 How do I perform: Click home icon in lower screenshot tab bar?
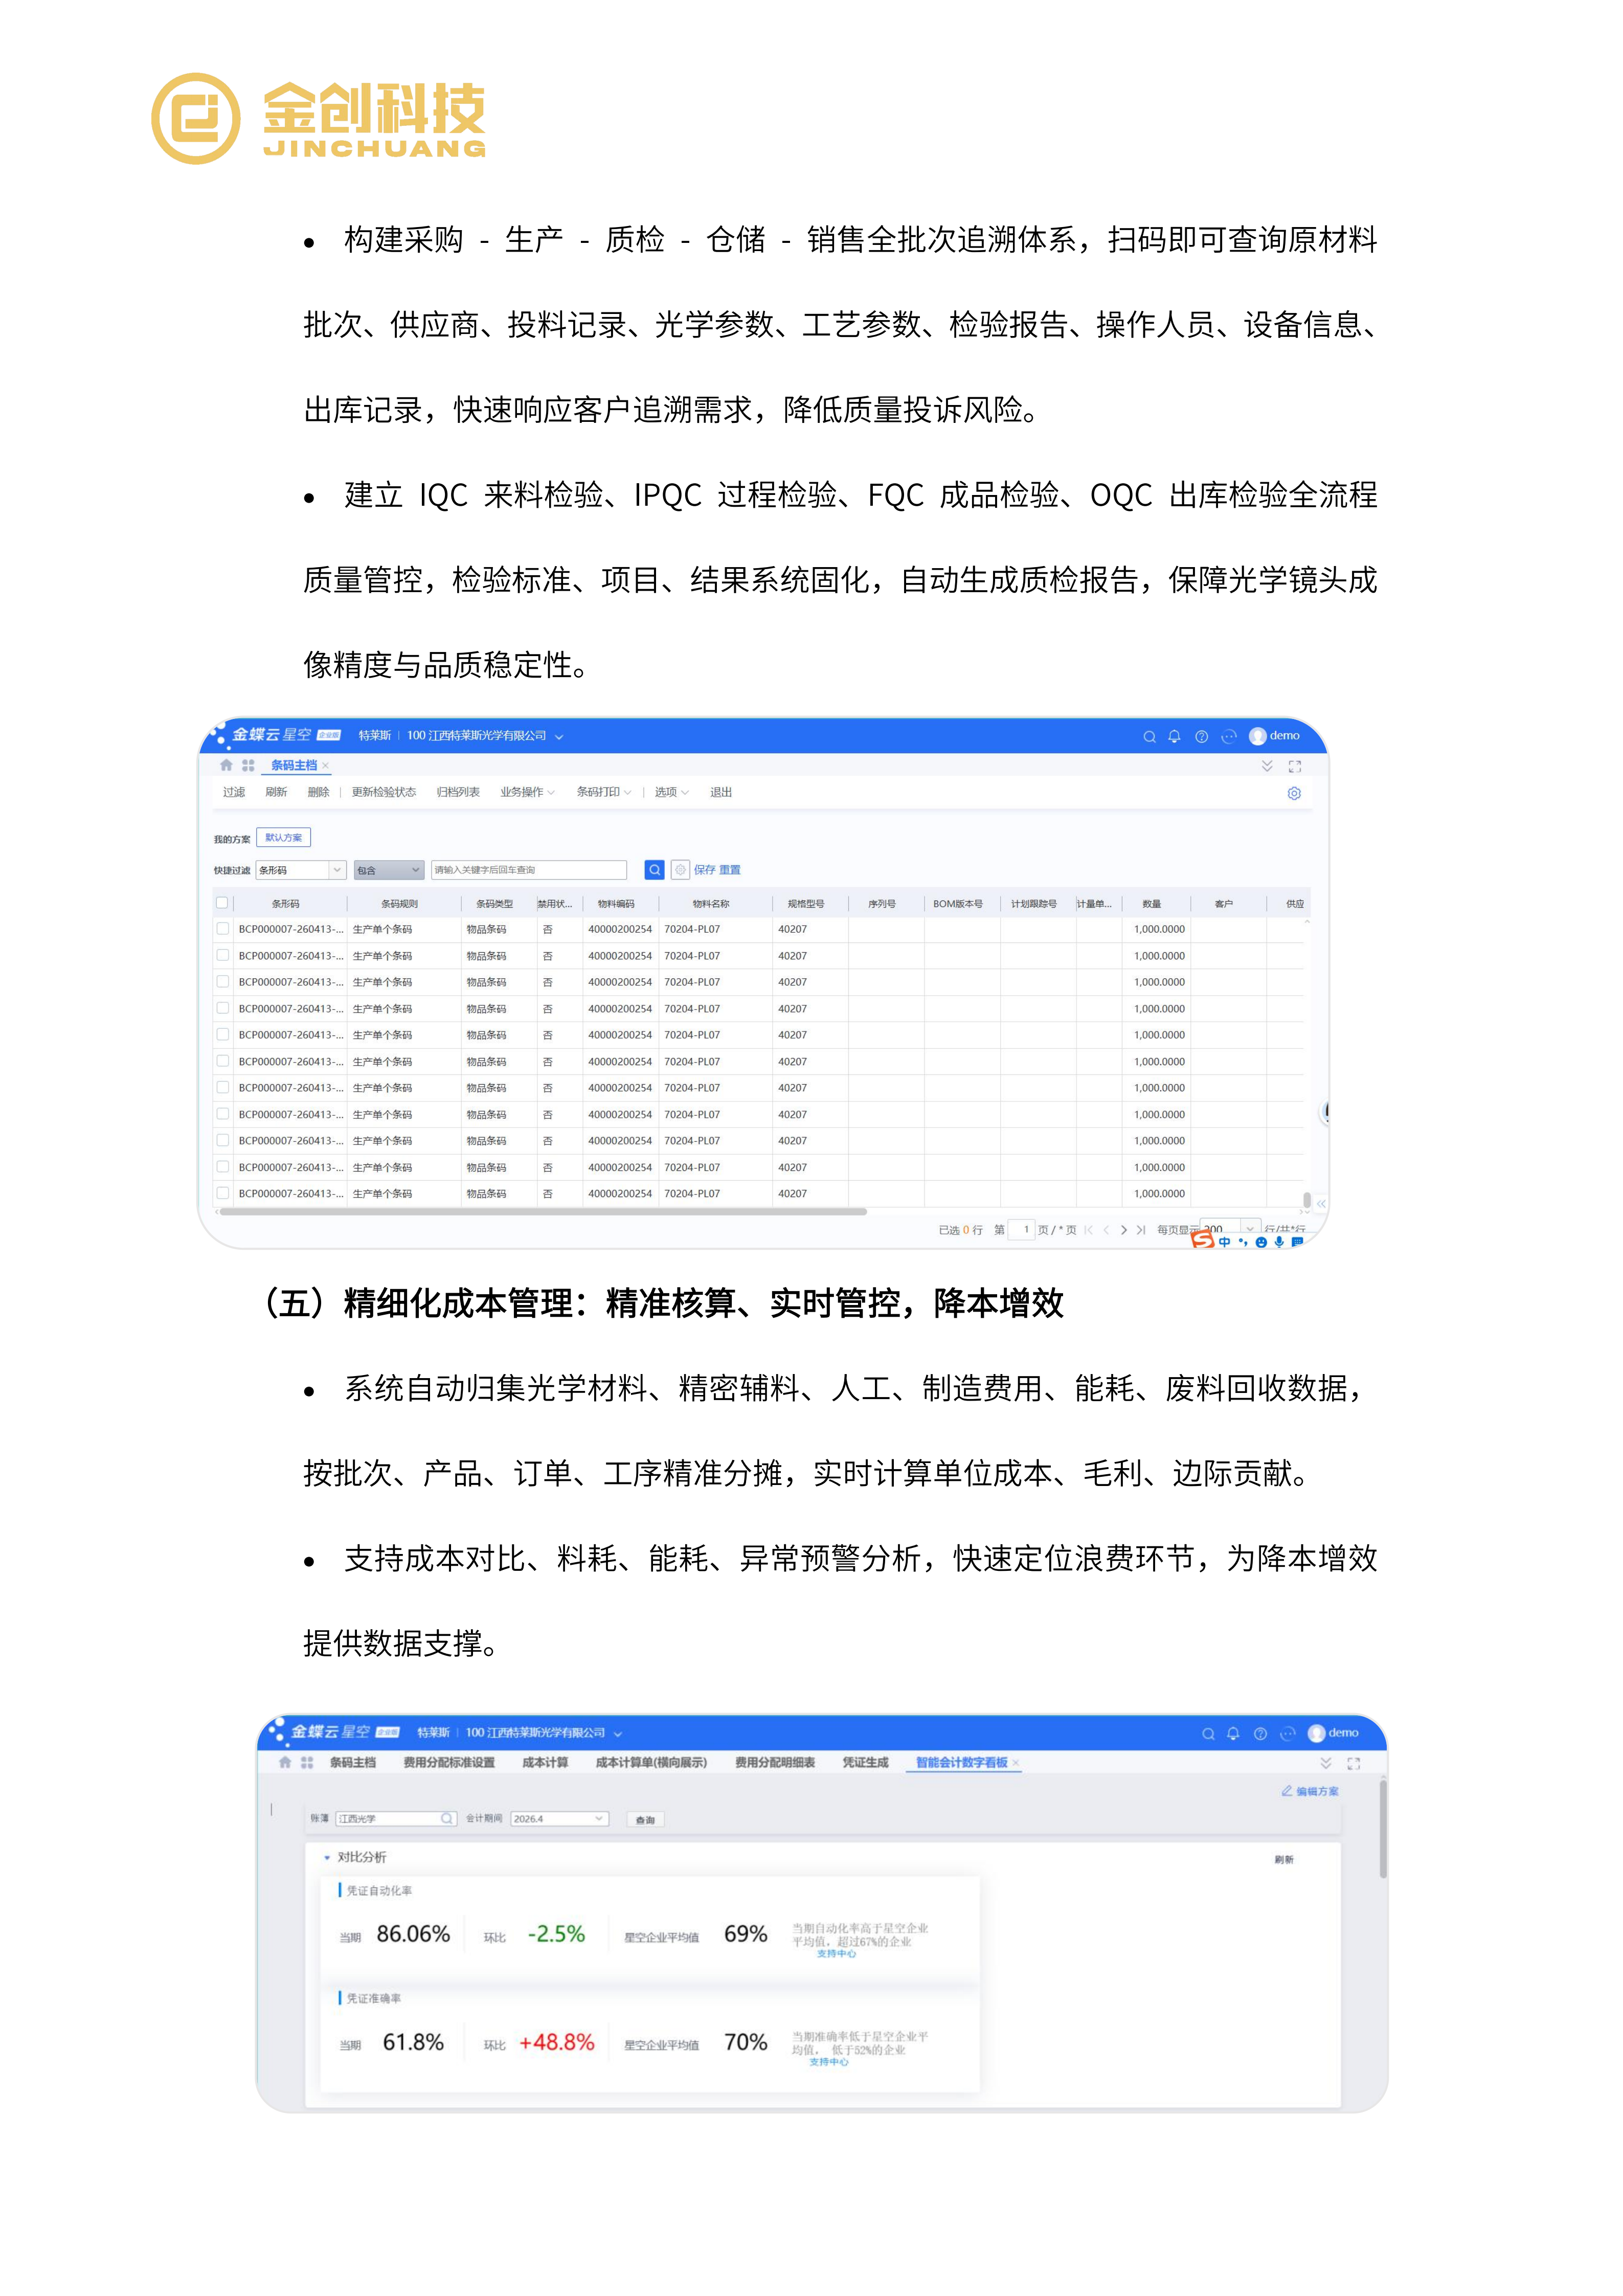tap(285, 1762)
